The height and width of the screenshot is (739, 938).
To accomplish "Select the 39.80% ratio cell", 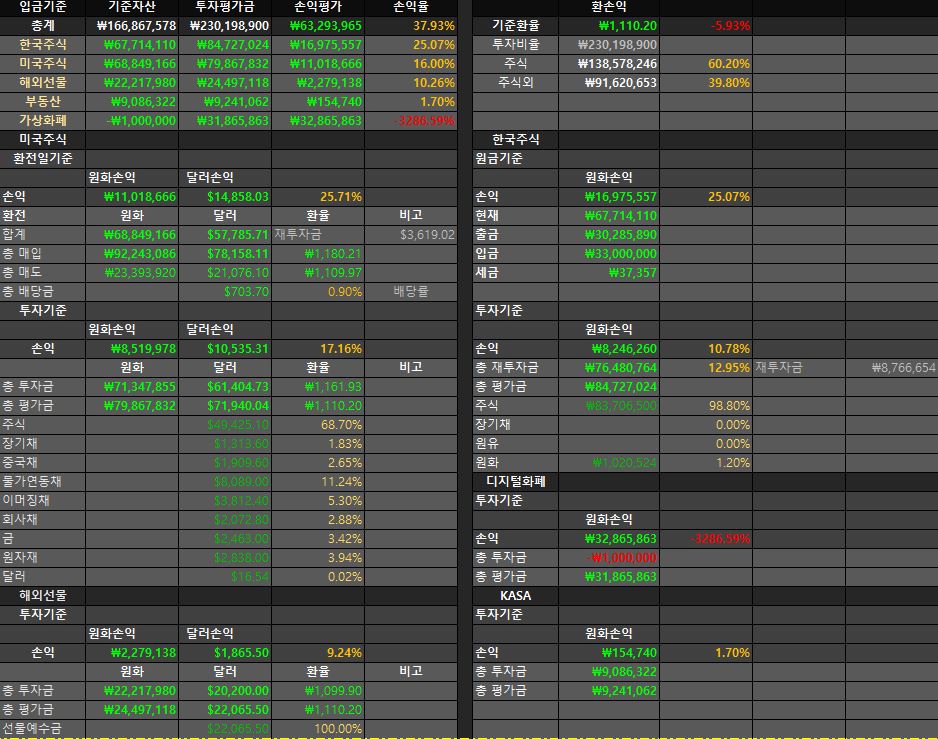I will coord(706,83).
